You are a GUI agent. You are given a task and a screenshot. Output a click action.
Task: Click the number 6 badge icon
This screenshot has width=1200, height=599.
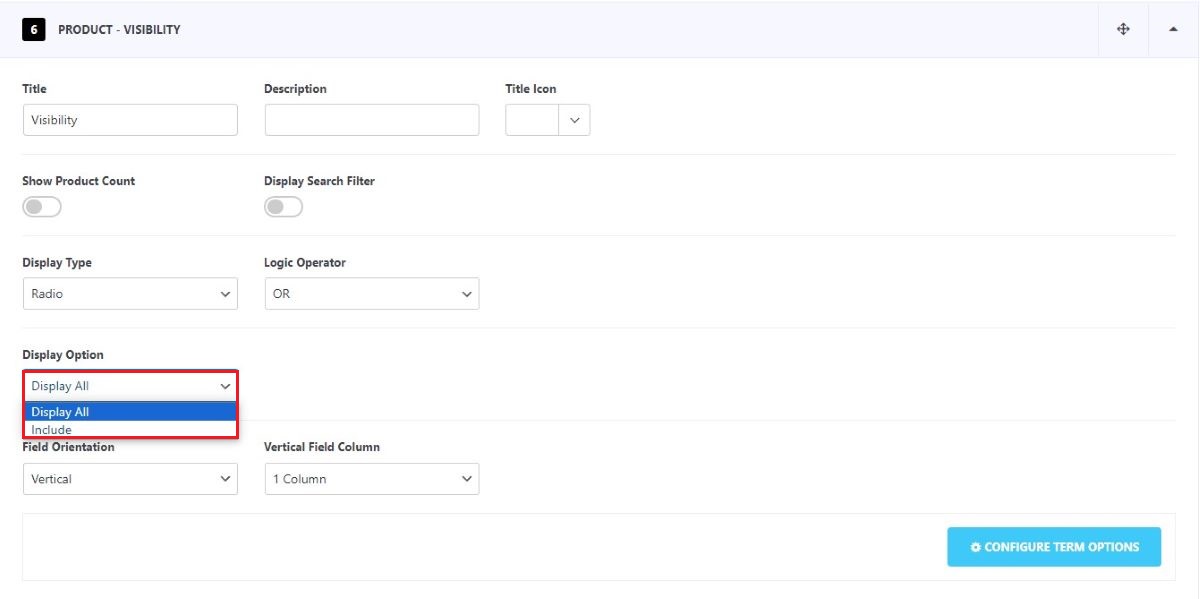(33, 29)
